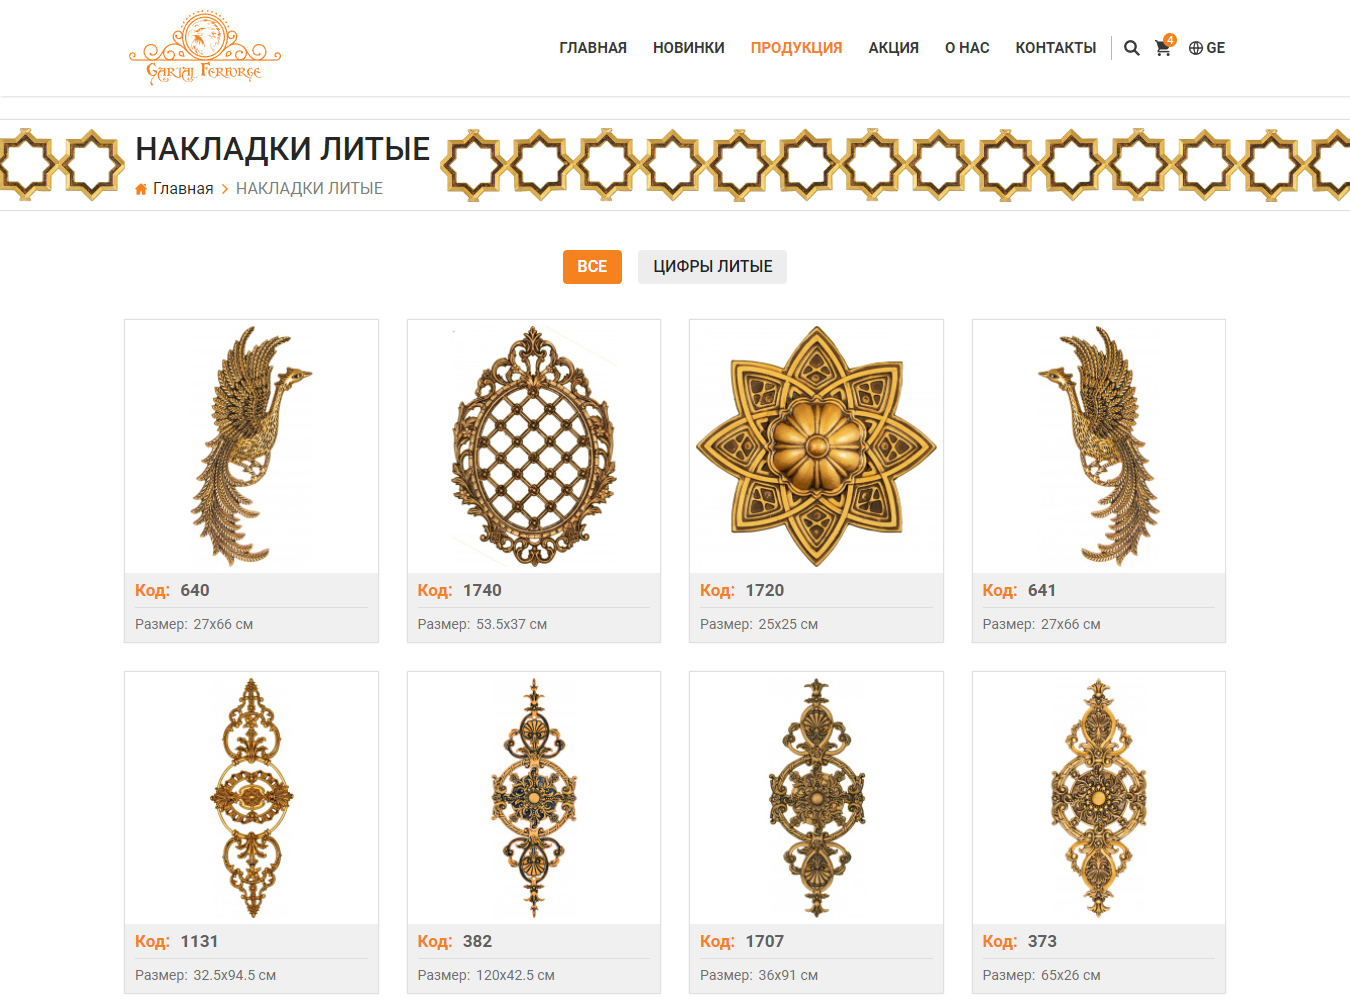Image resolution: width=1350 pixels, height=1000 pixels.
Task: Open the peacock product image code 640
Action: click(x=251, y=446)
